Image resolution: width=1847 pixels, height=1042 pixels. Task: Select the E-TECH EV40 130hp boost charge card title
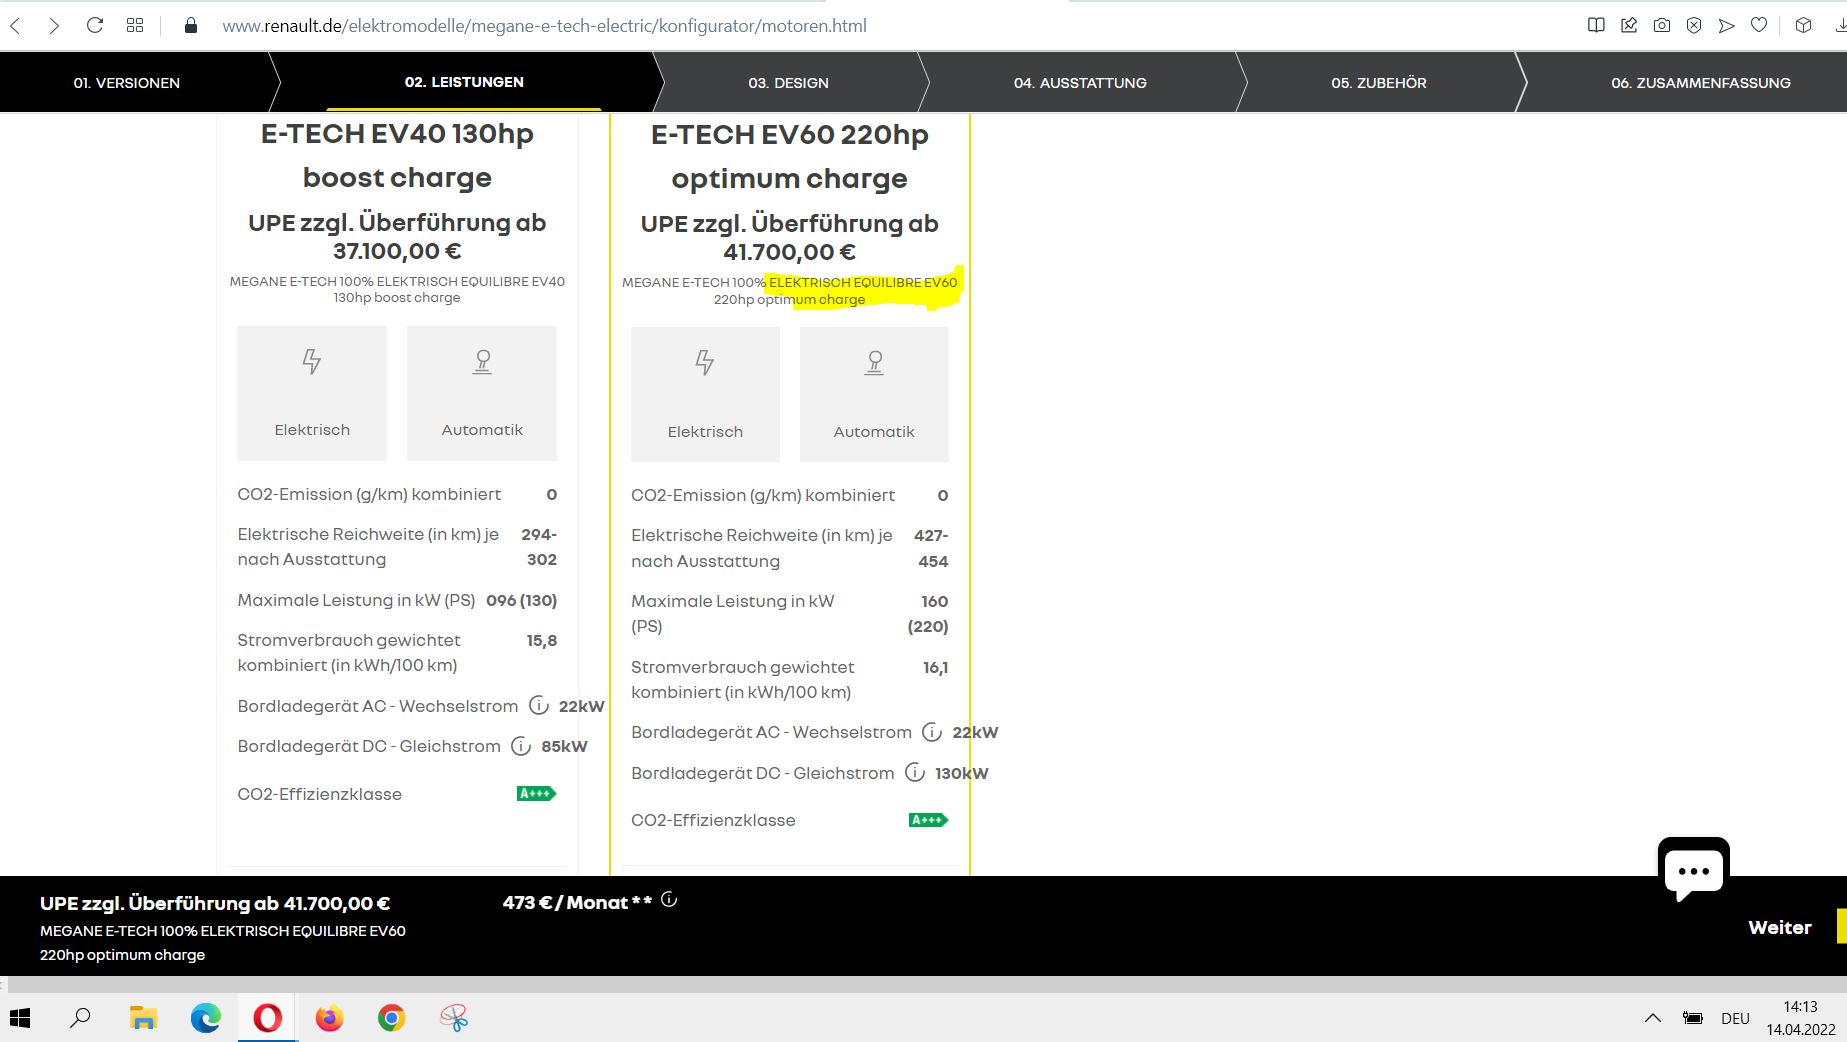coord(397,155)
